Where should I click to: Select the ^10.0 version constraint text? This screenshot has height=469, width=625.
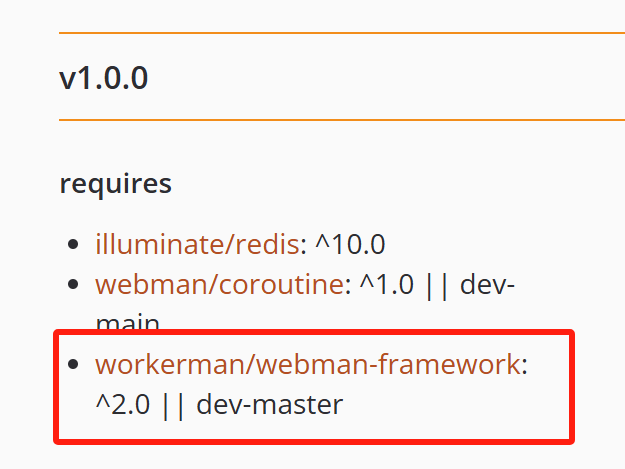350,244
